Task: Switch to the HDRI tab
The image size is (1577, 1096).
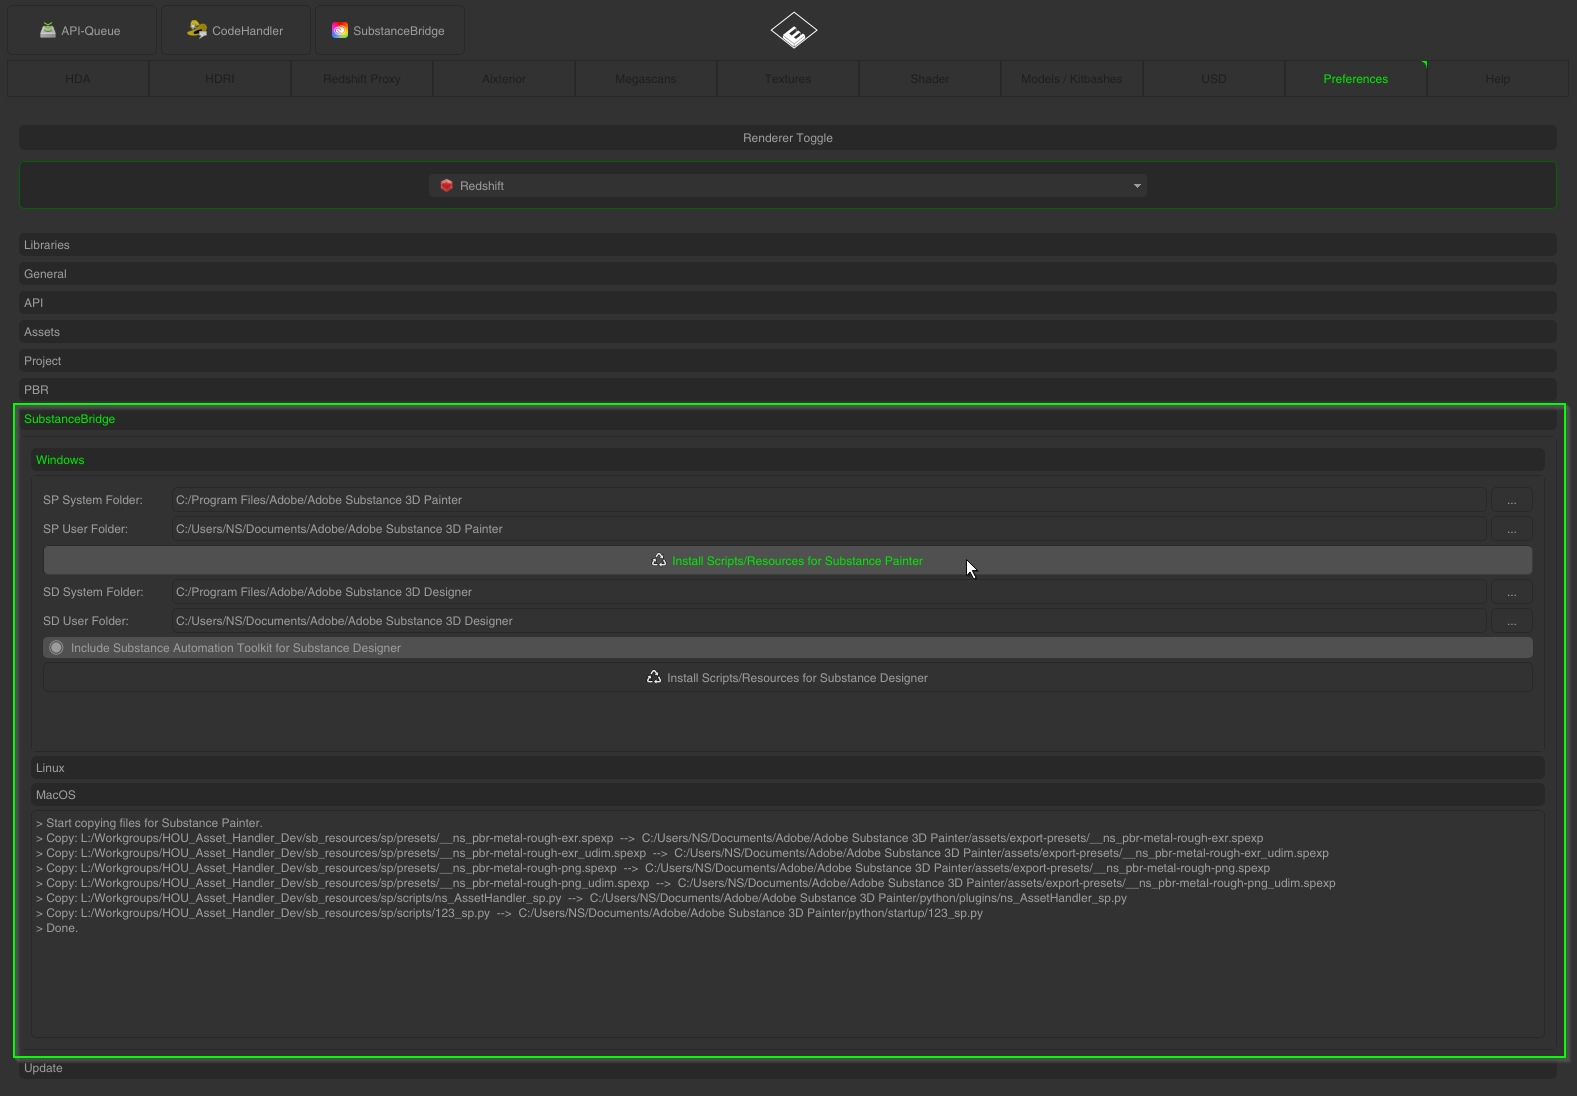Action: pyautogui.click(x=219, y=79)
